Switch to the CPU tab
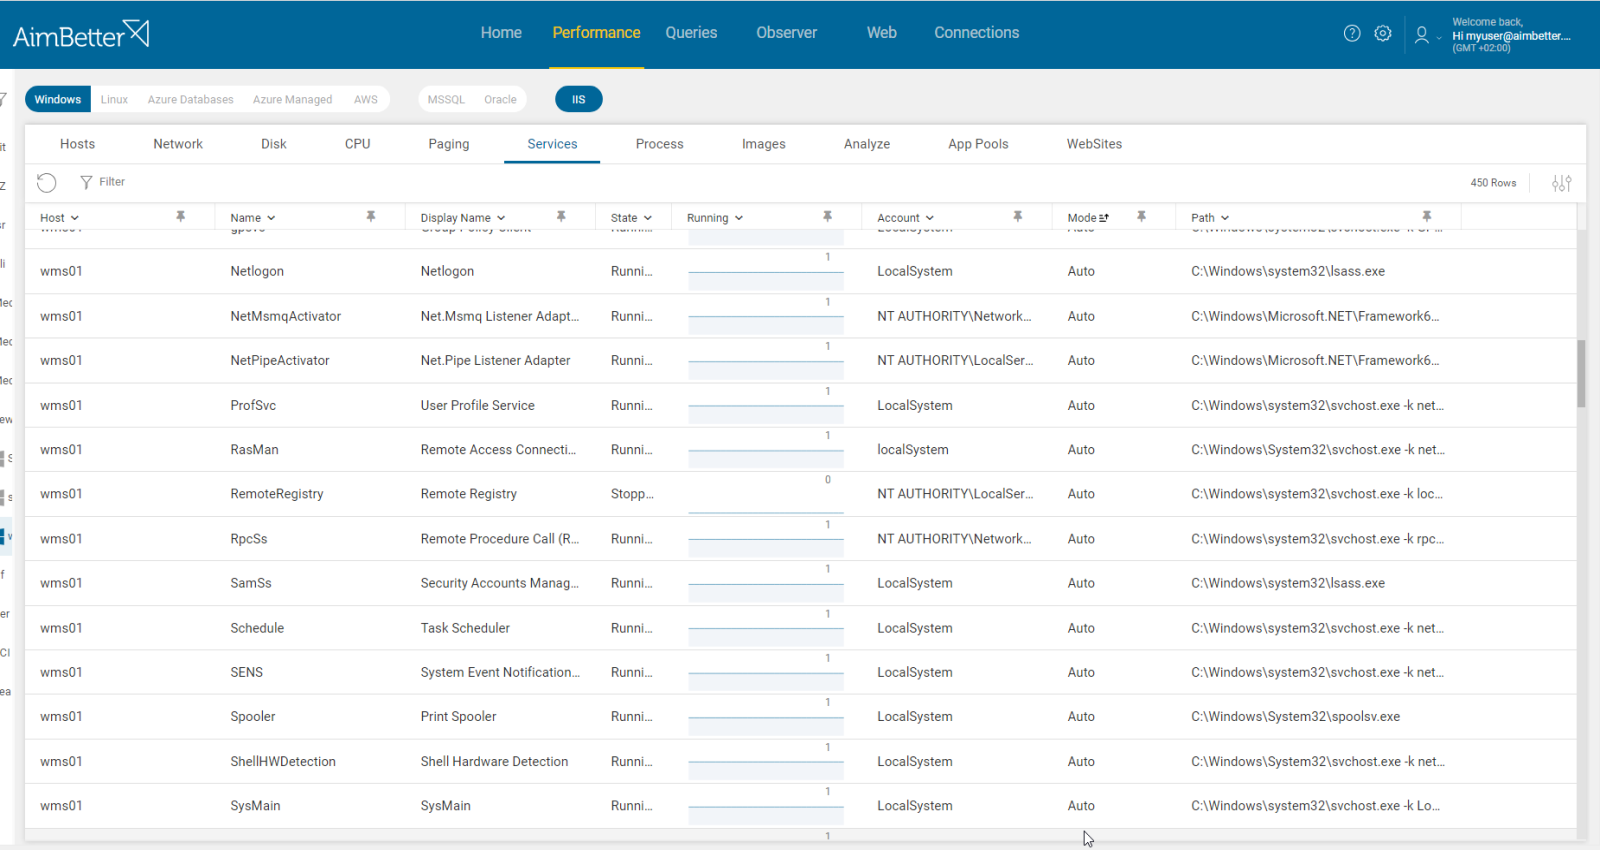Screen dimensions: 1600x850 click(357, 144)
